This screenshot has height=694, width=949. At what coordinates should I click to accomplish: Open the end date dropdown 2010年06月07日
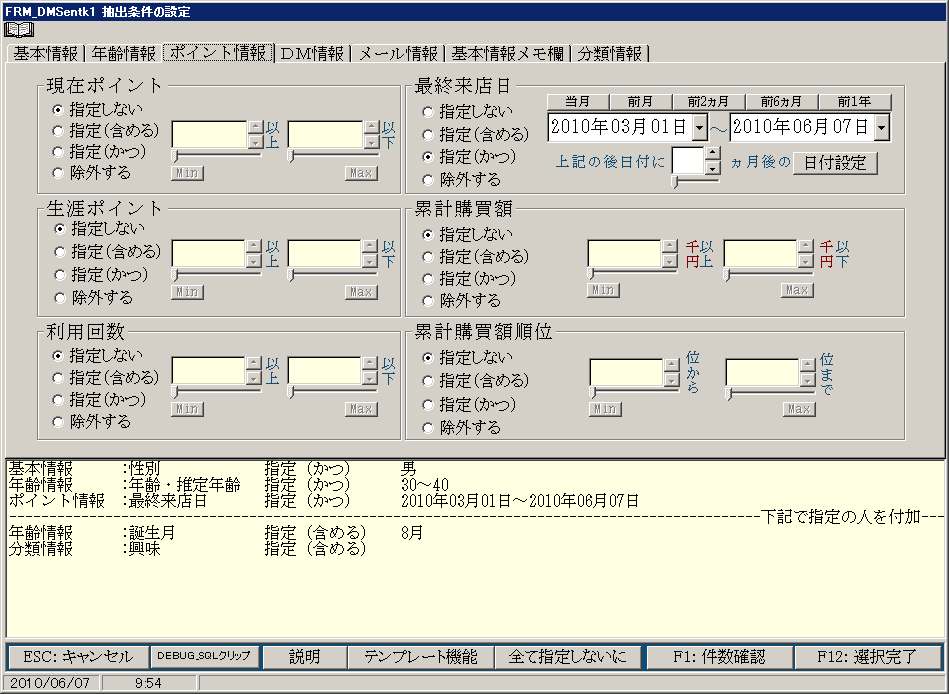[x=881, y=128]
